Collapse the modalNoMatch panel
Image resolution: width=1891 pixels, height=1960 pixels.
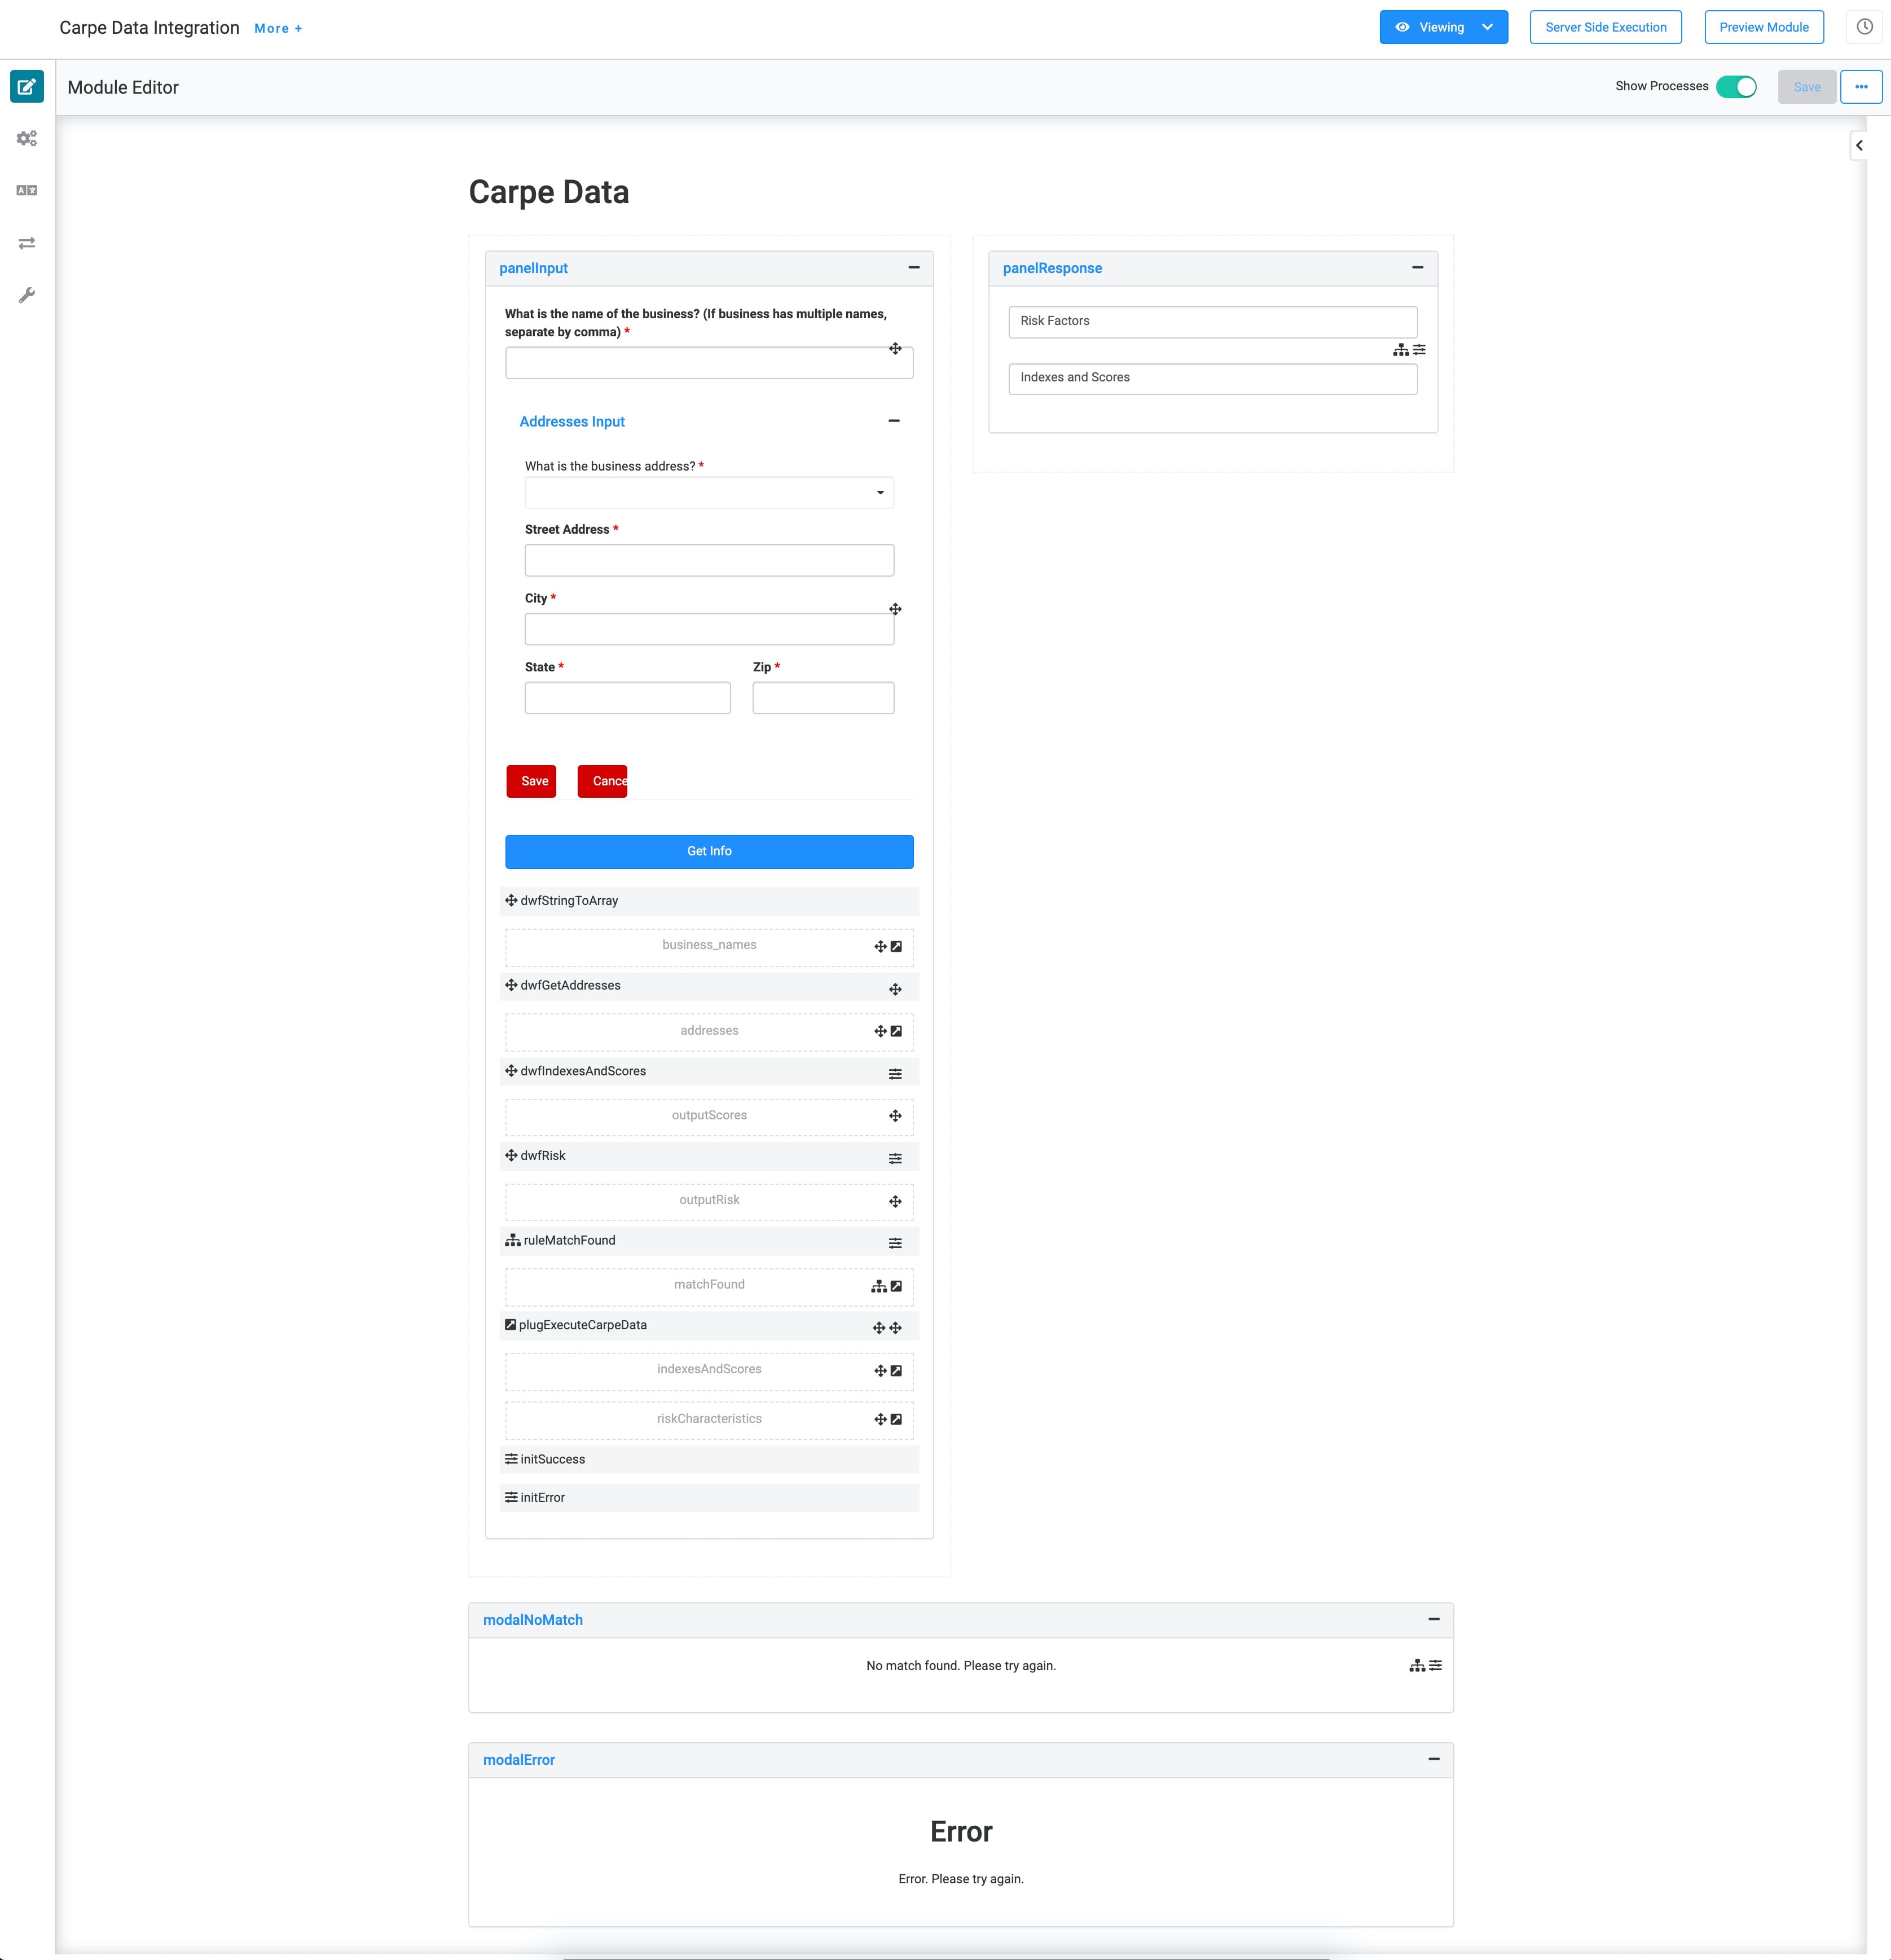pos(1433,1619)
